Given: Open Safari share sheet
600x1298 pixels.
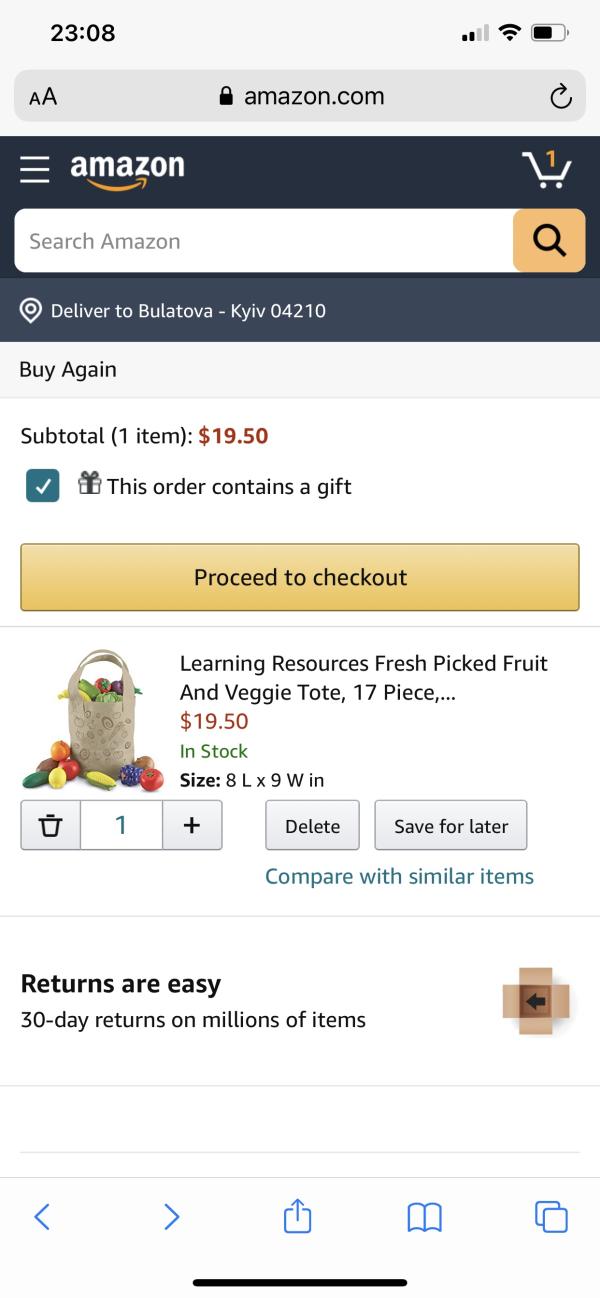Looking at the screenshot, I should coord(297,1216).
